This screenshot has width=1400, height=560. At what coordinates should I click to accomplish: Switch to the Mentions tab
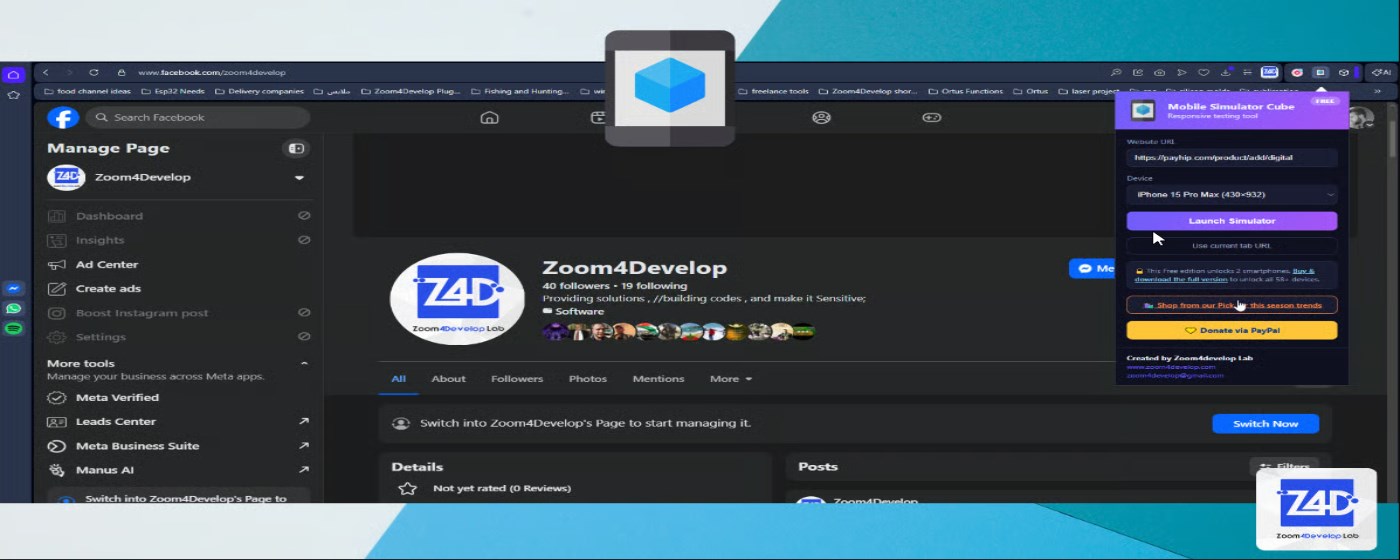coord(658,379)
